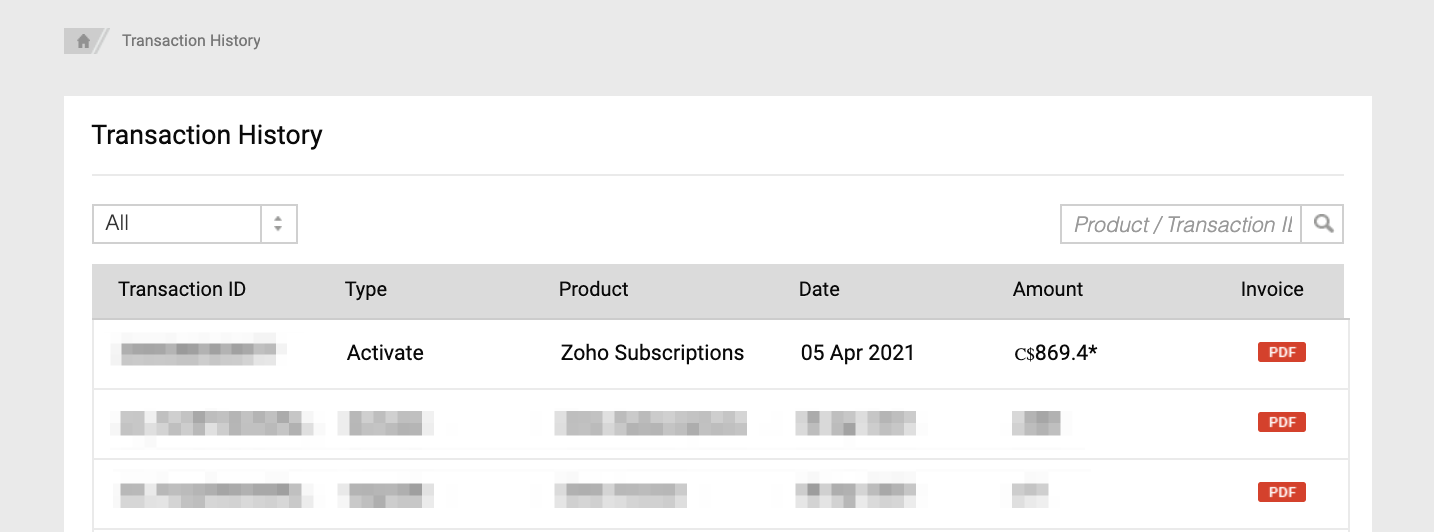Click the blurred transaction ID in first row

(x=198, y=352)
